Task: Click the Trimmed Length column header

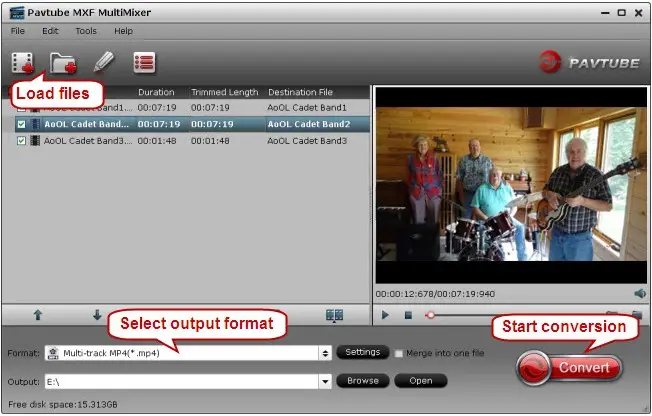Action: coord(225,92)
